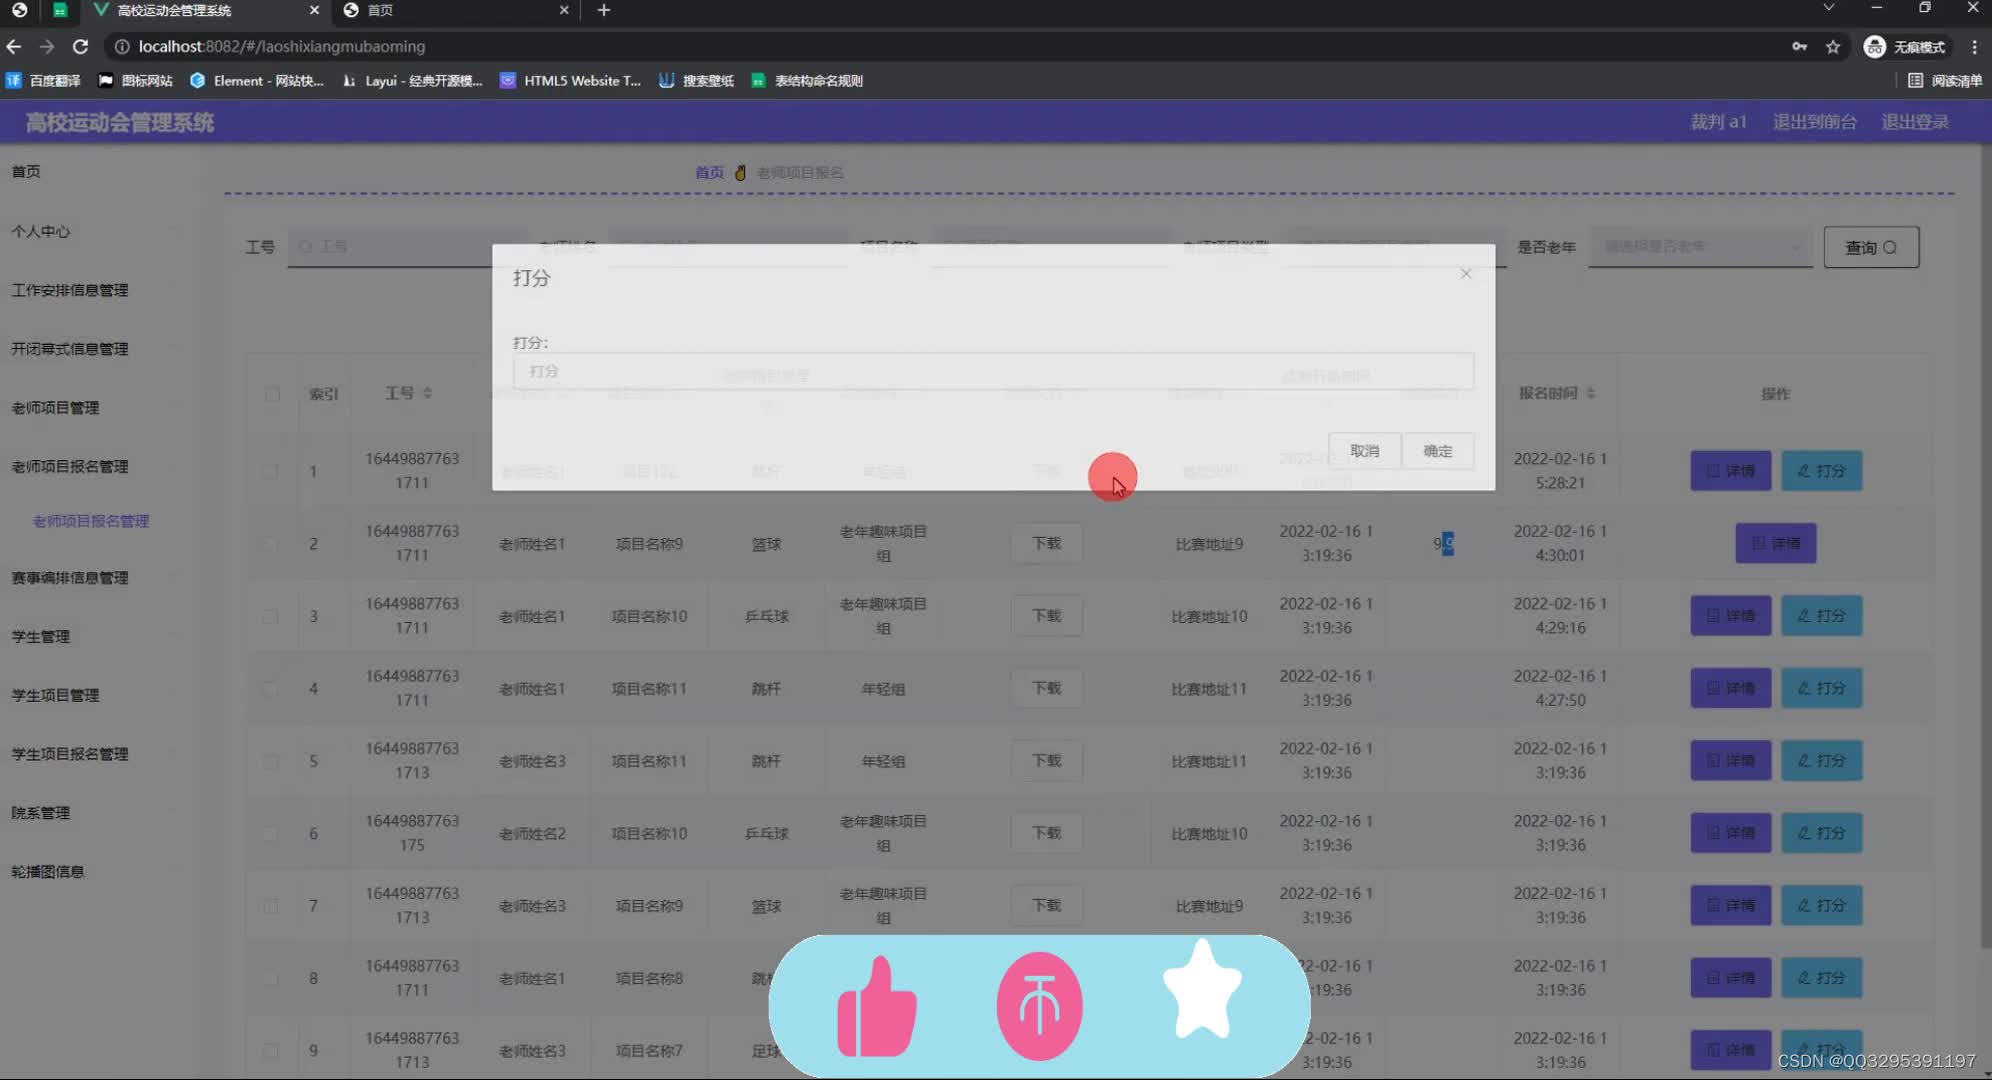Reload the page with browser refresh icon
The image size is (1992, 1080).
(80, 46)
